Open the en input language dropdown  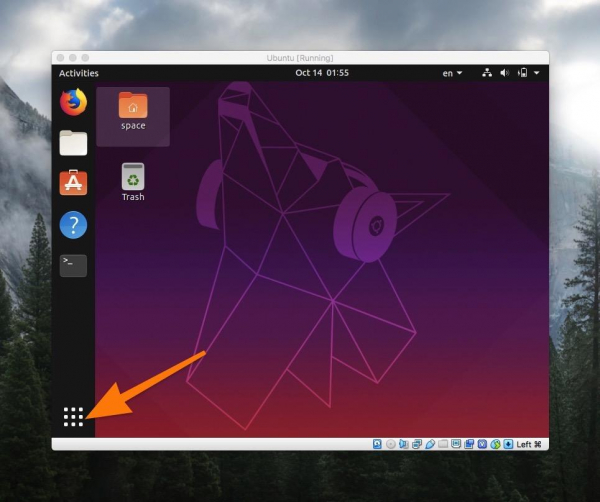(x=452, y=73)
